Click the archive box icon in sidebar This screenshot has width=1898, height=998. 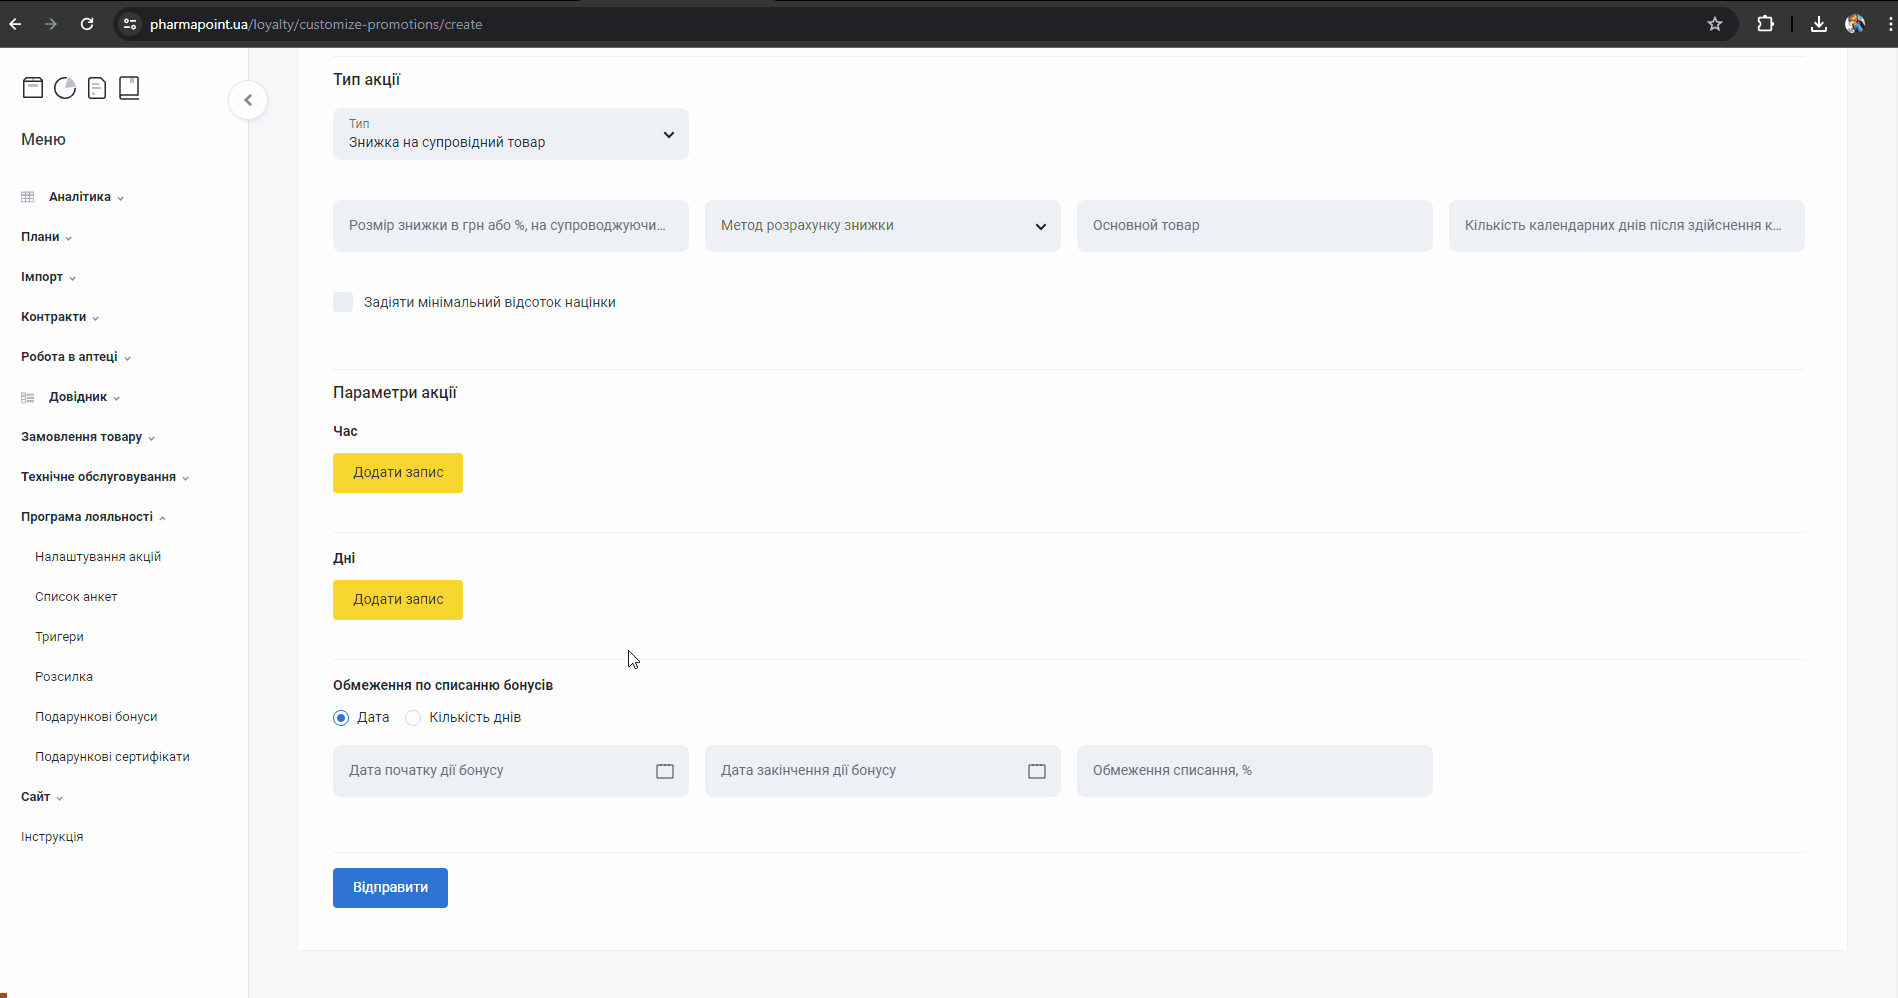pos(33,88)
